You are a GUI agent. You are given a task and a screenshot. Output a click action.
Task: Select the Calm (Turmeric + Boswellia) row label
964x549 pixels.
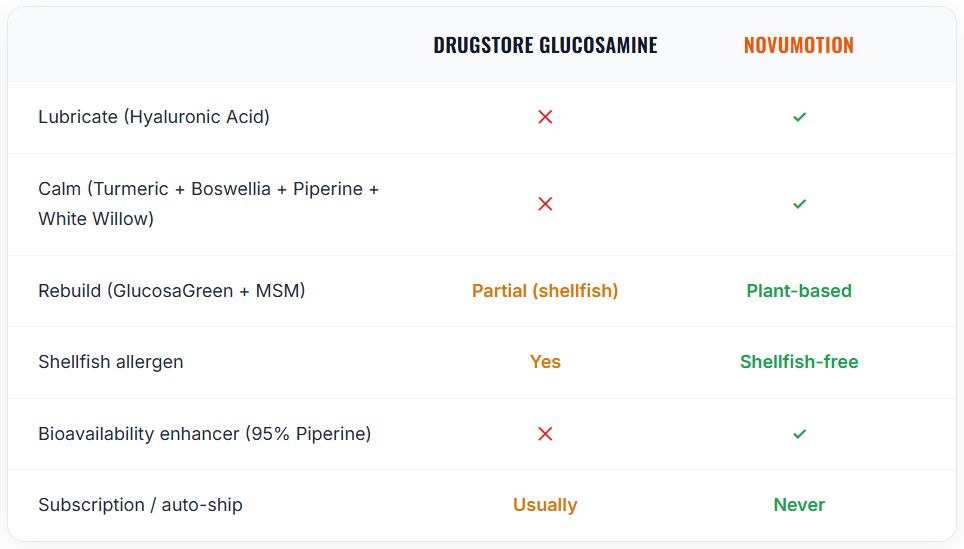click(208, 203)
